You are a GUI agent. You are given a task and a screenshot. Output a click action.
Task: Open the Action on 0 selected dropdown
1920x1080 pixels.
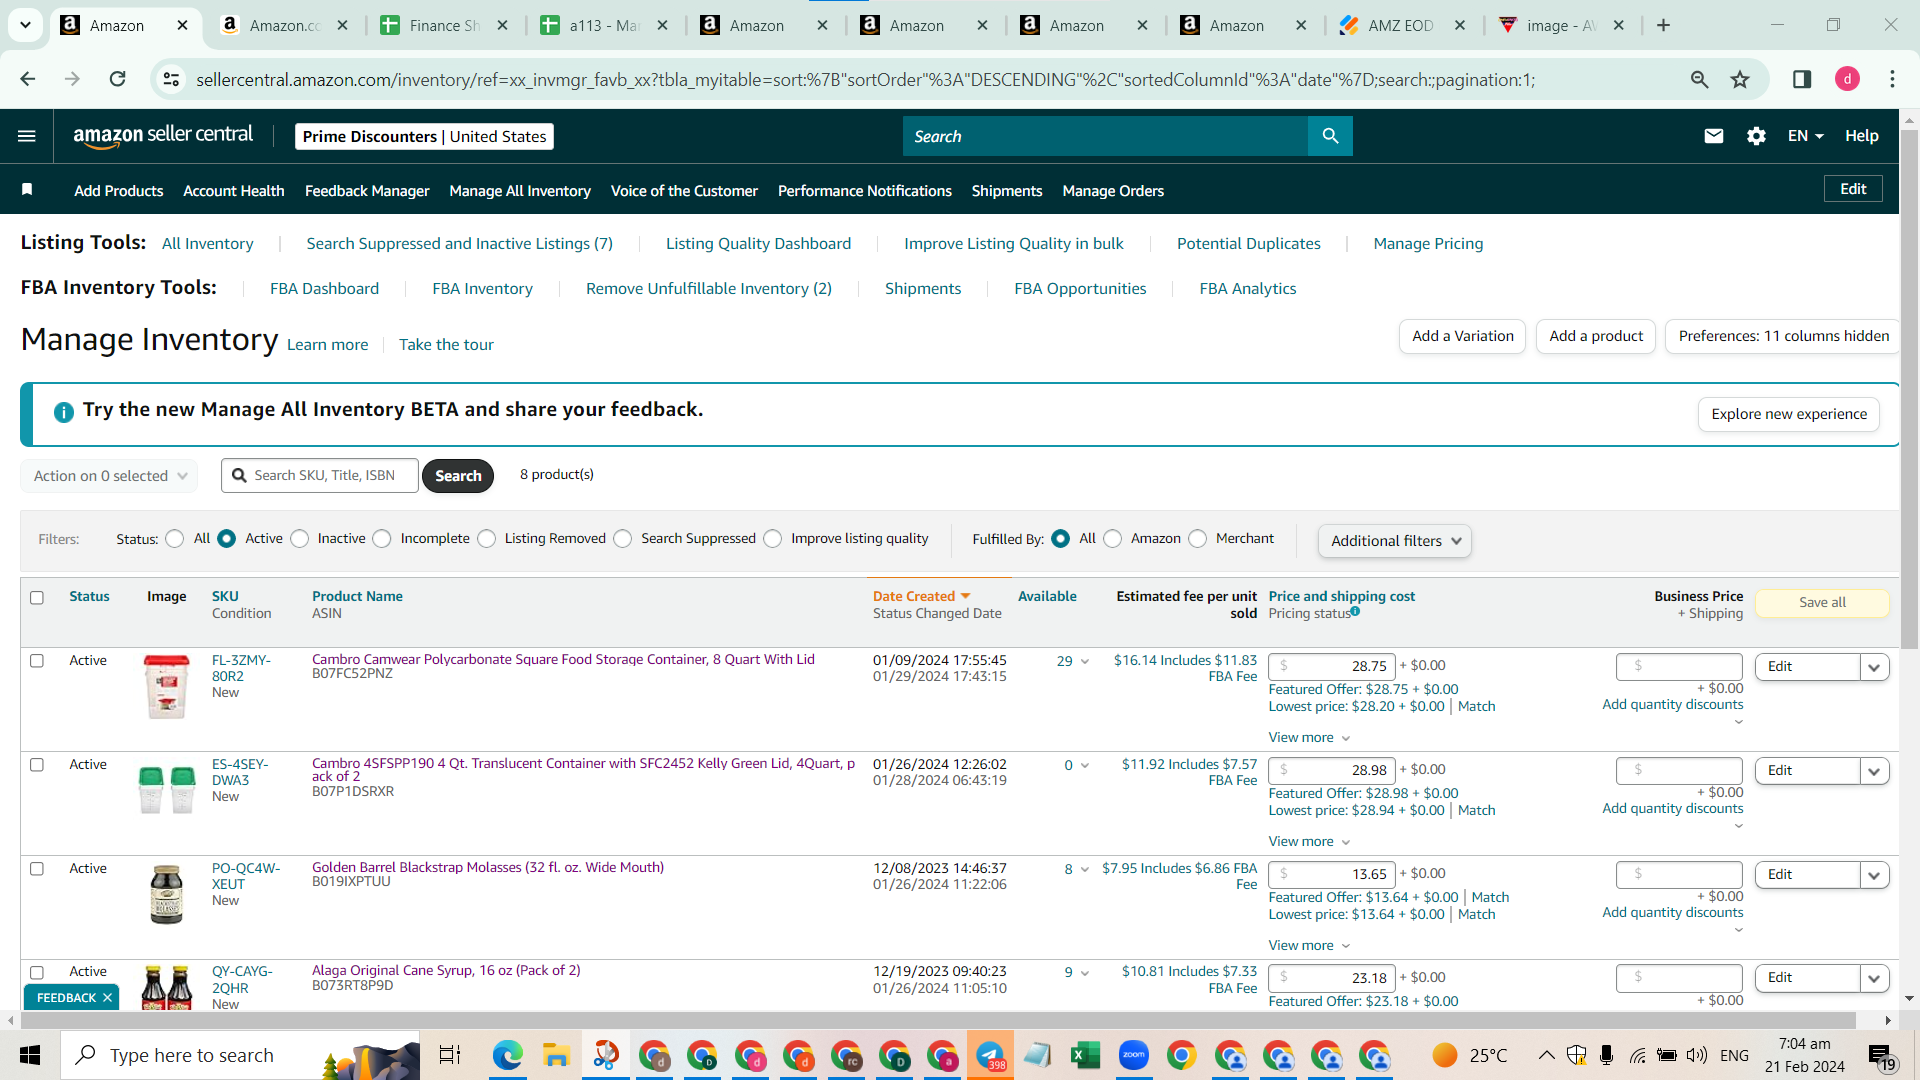(x=109, y=476)
